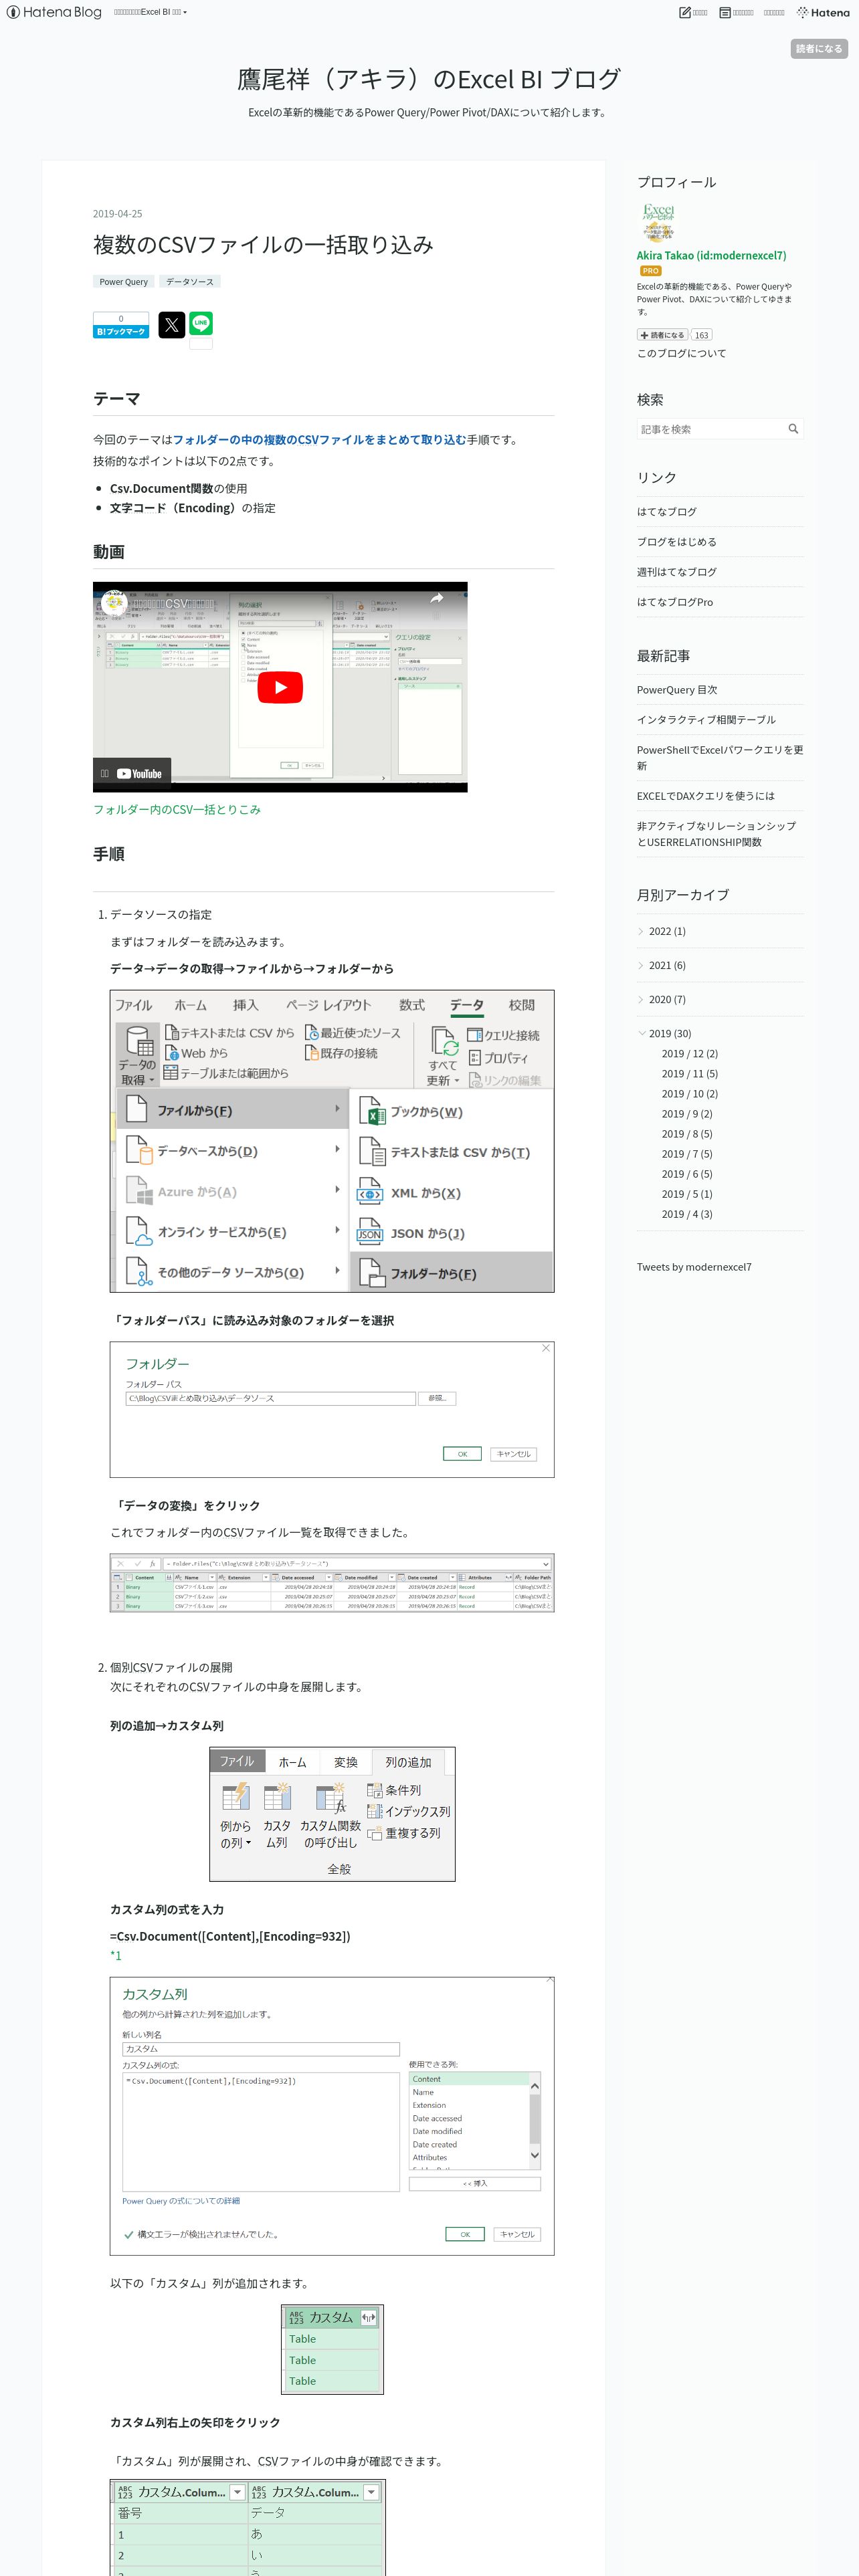Viewport: 859px width, 2576px height.
Task: Open the 2019-04-25 date link
Action: [117, 214]
